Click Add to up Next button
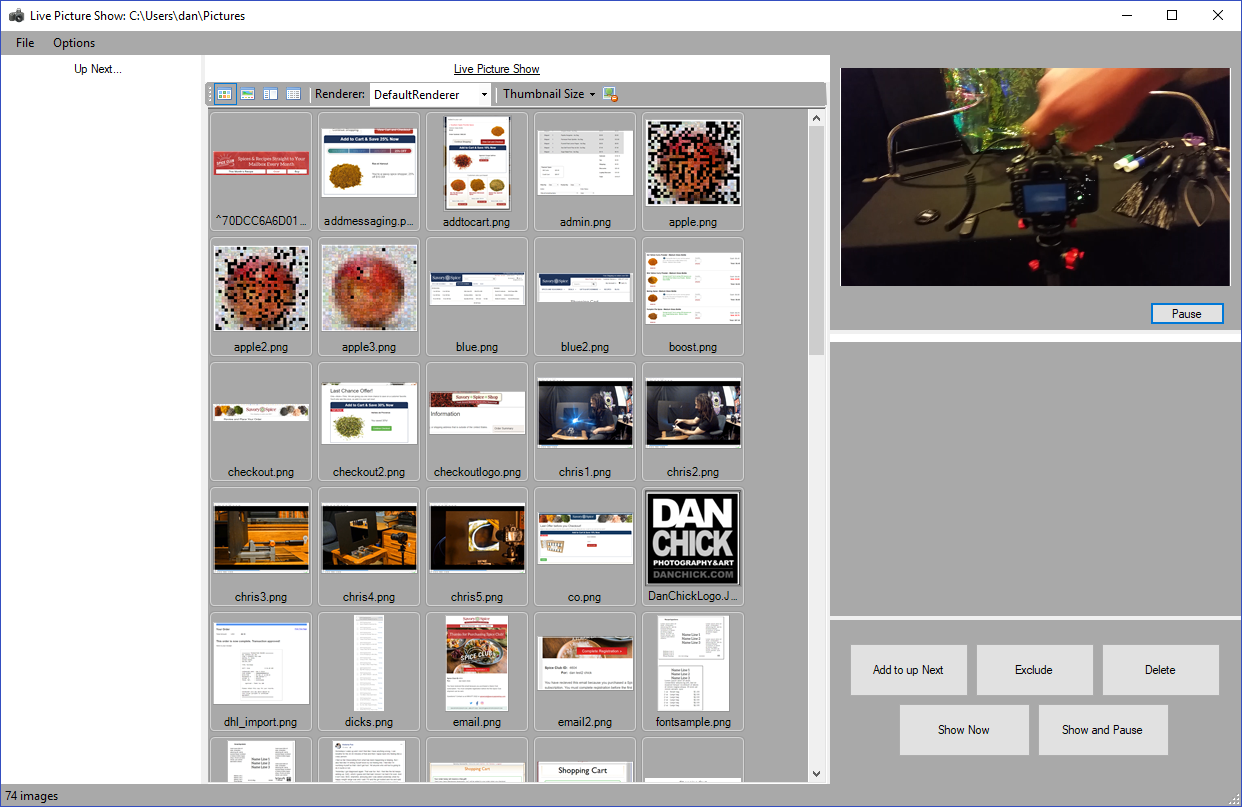The image size is (1242, 807). click(x=908, y=670)
